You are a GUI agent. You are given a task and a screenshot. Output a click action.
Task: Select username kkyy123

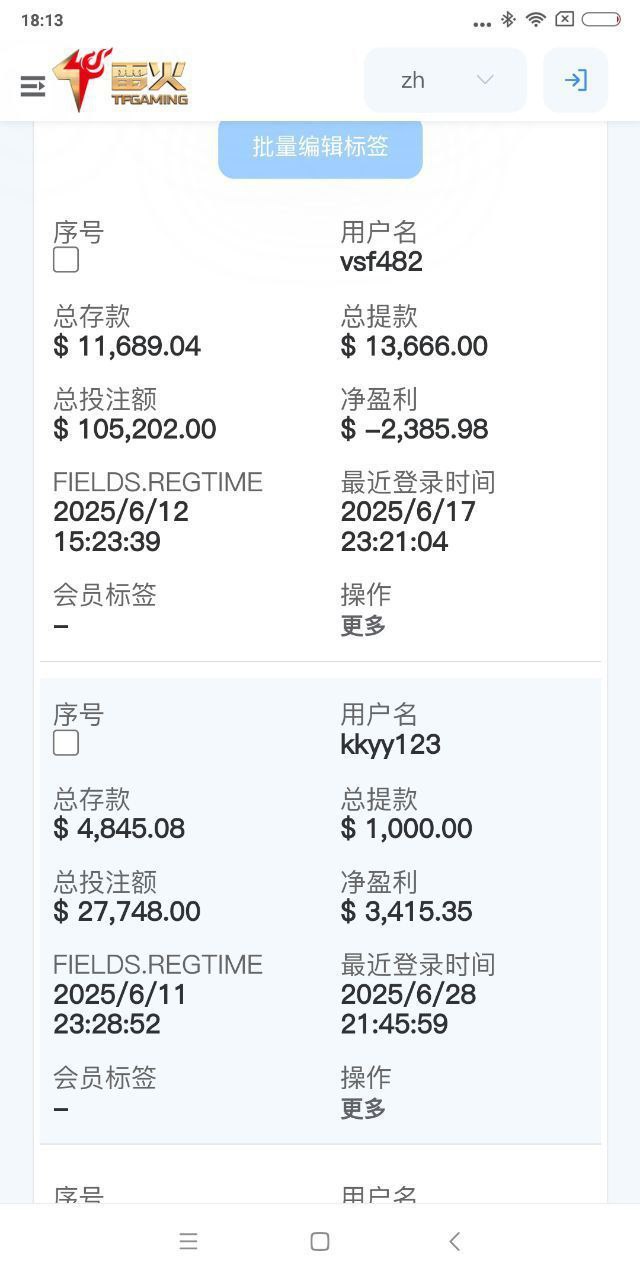(390, 745)
